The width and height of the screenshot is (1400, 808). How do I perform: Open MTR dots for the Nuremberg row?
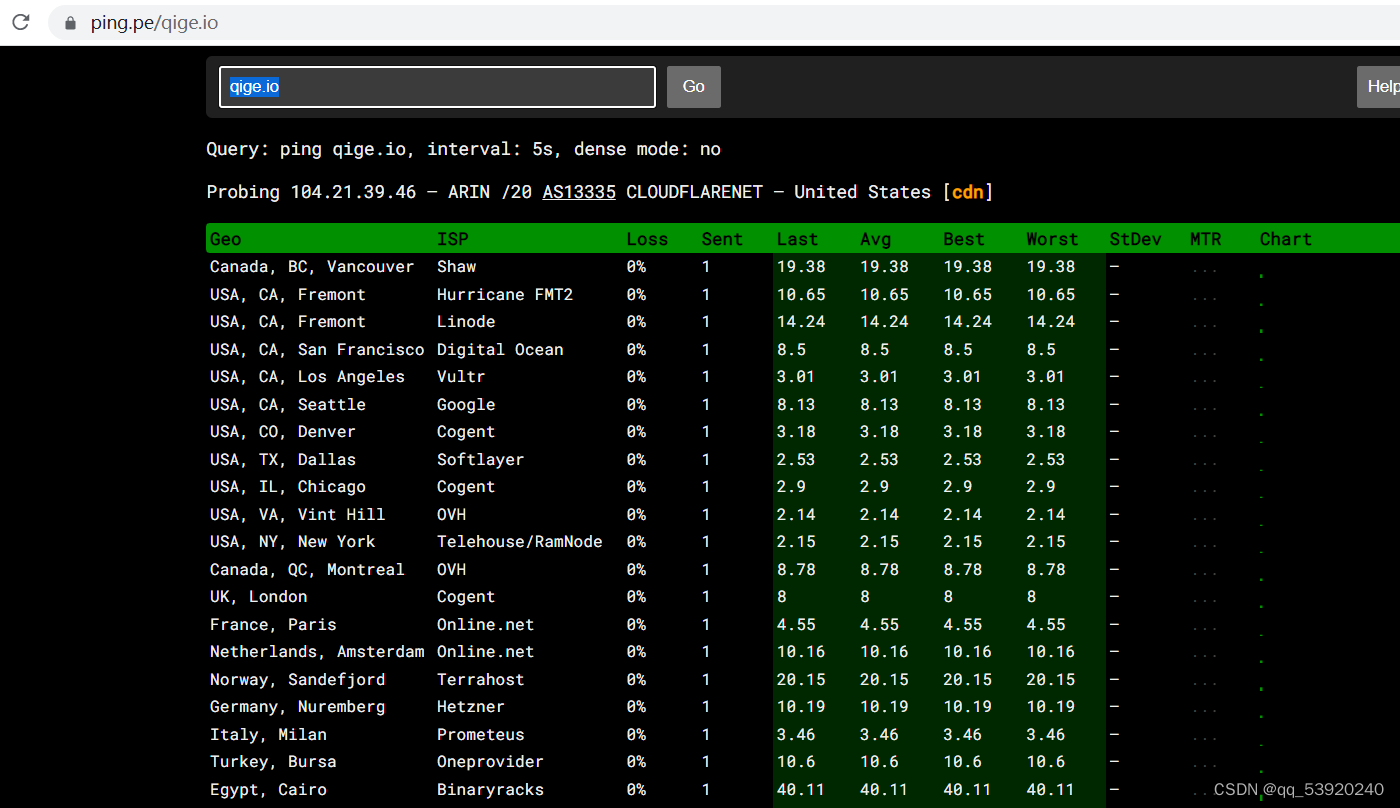[1205, 709]
